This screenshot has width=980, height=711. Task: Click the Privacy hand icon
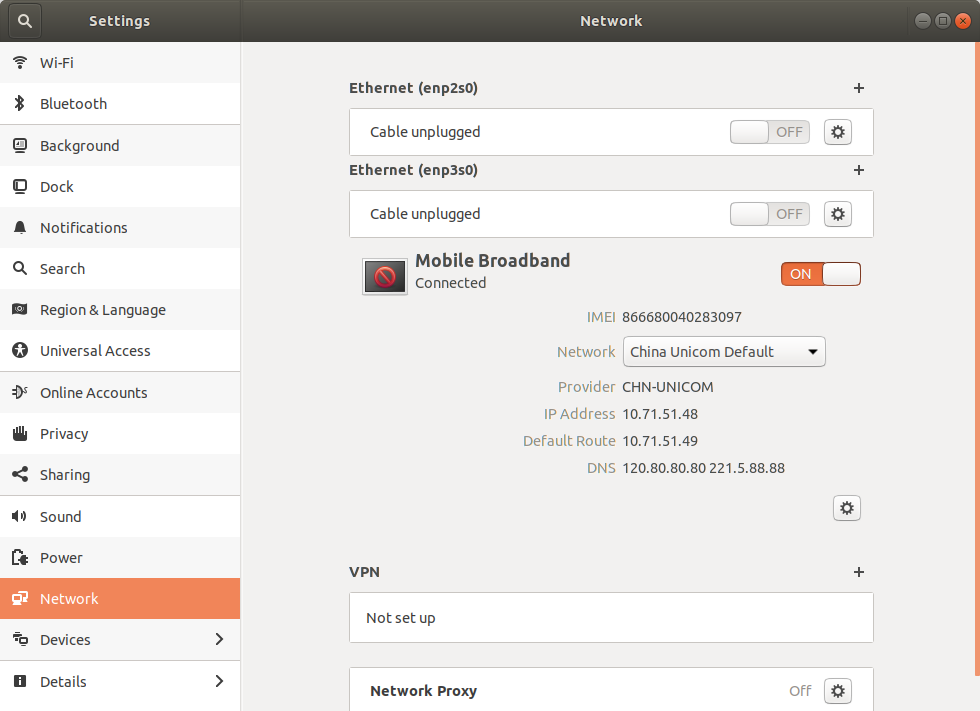20,434
